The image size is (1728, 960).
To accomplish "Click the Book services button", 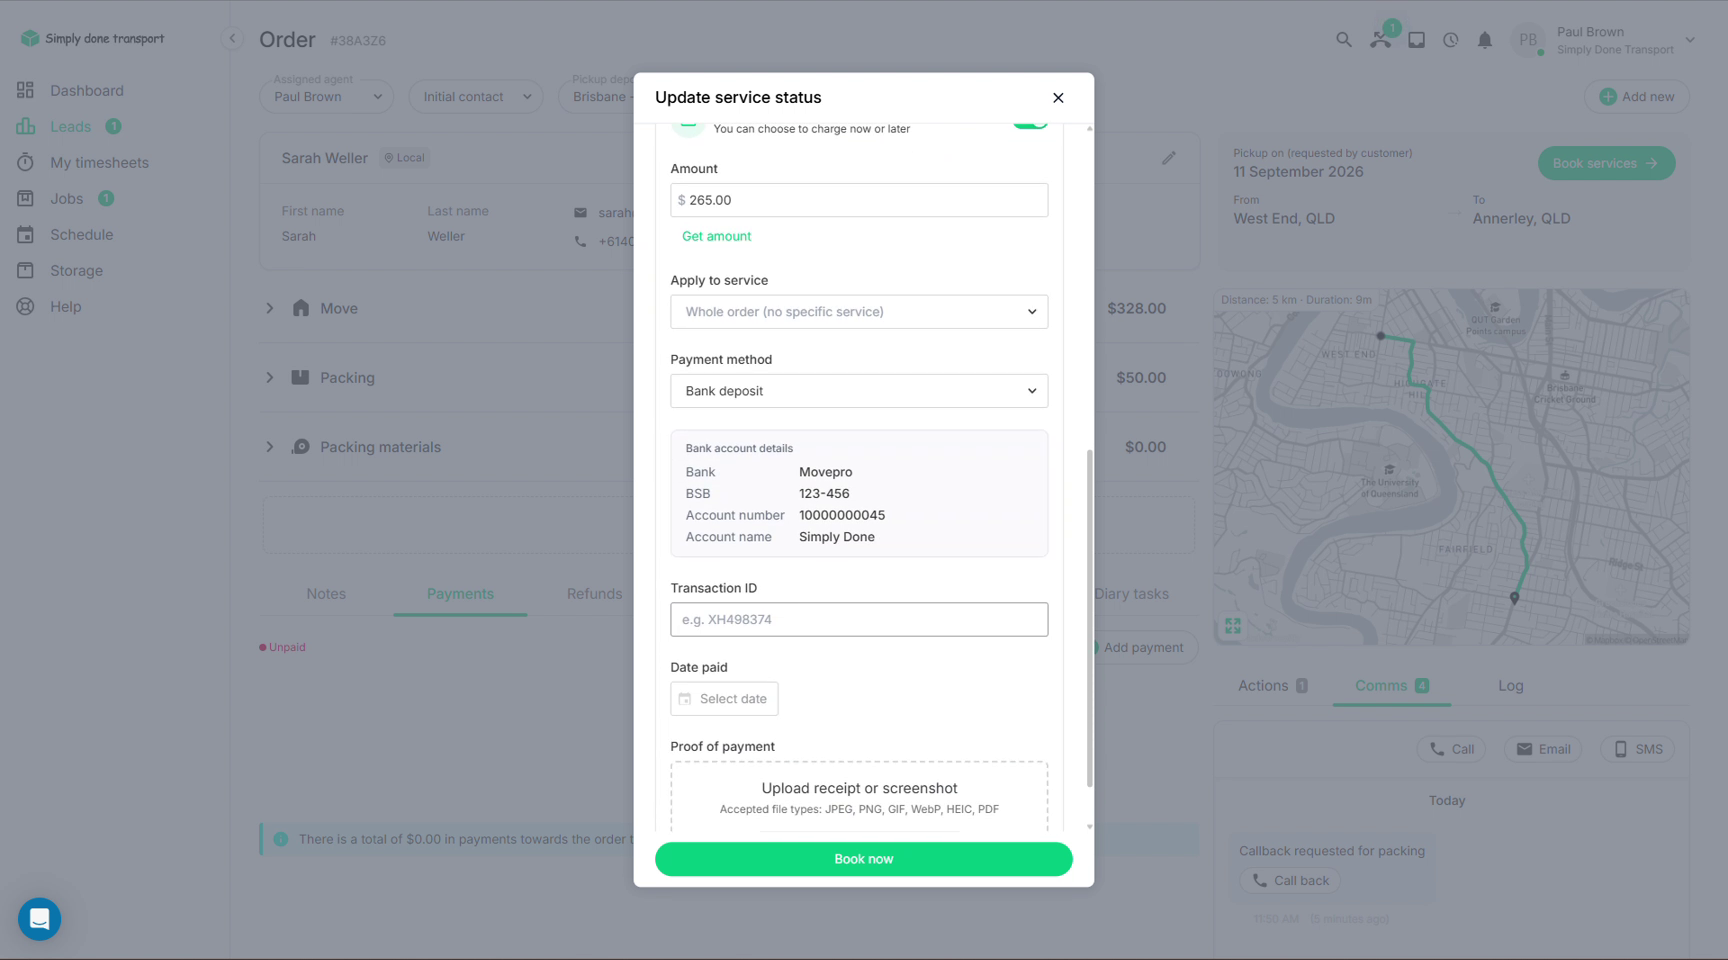I will pyautogui.click(x=1606, y=163).
